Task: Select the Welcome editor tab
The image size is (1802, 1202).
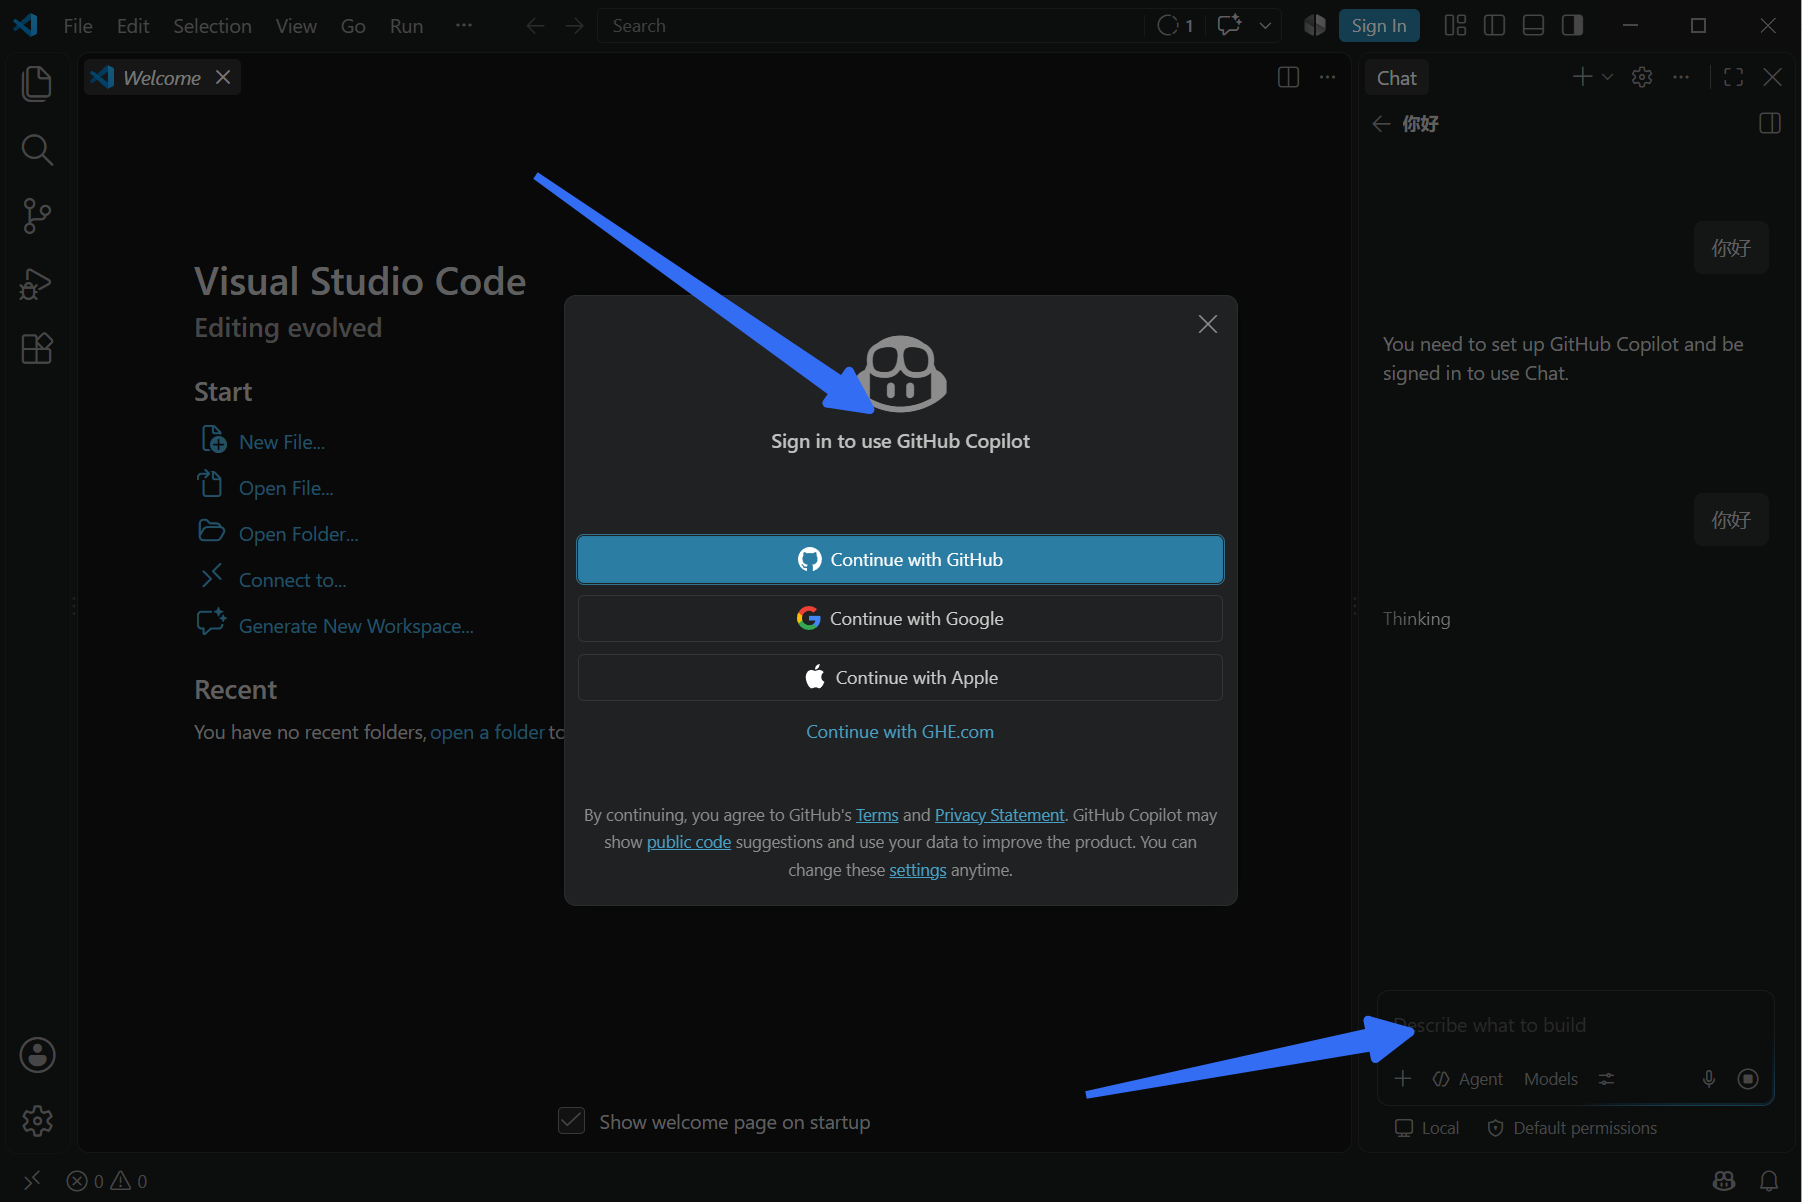Action: pos(162,78)
